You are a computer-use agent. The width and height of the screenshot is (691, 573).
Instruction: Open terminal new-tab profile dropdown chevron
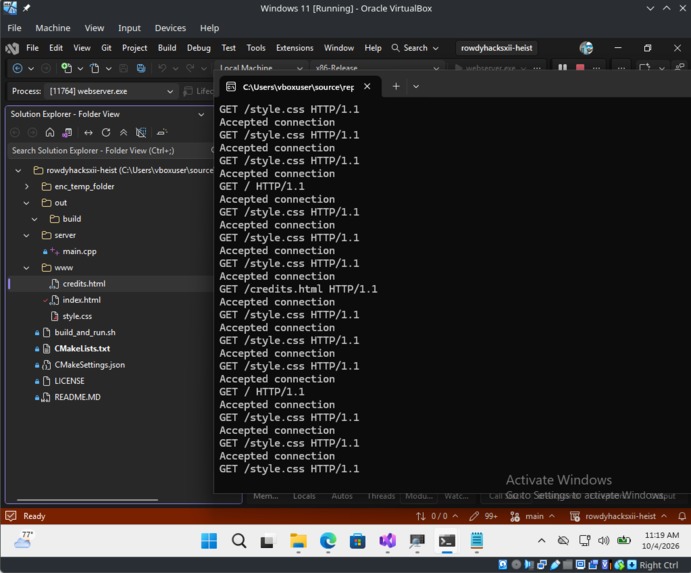416,86
